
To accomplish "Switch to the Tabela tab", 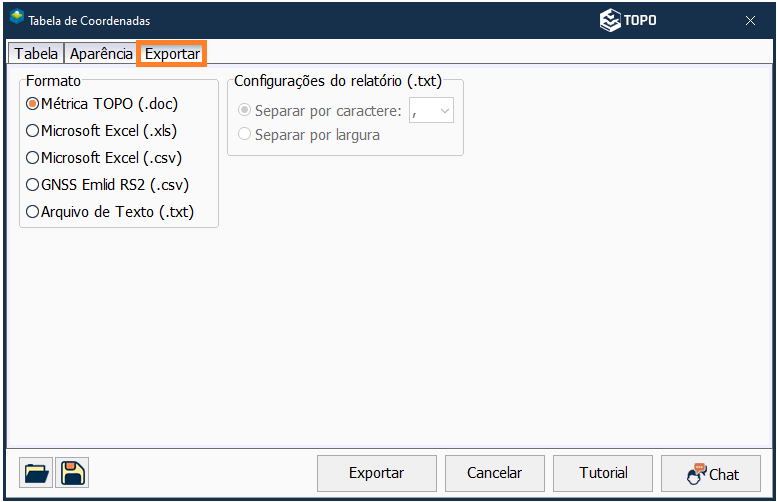I will (36, 54).
